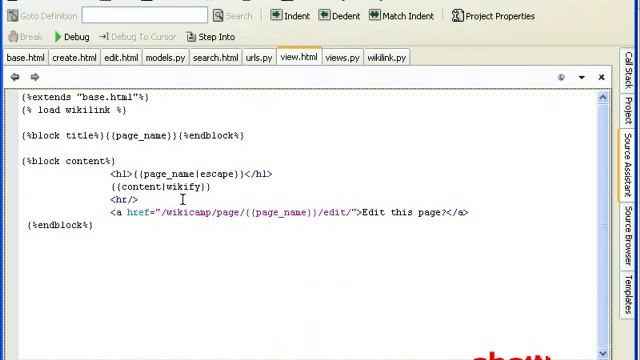640x360 pixels.
Task: Select the search.html tab
Action: 216,58
